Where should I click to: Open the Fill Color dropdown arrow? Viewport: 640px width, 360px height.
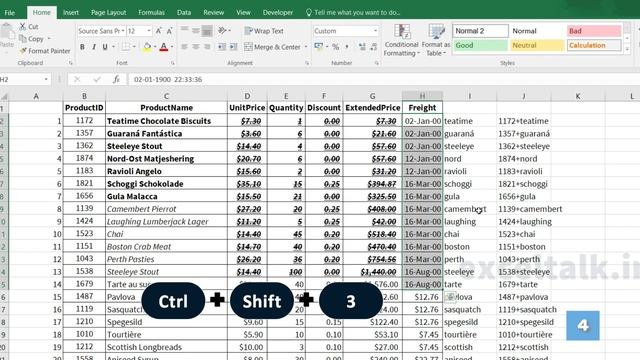[x=155, y=47]
